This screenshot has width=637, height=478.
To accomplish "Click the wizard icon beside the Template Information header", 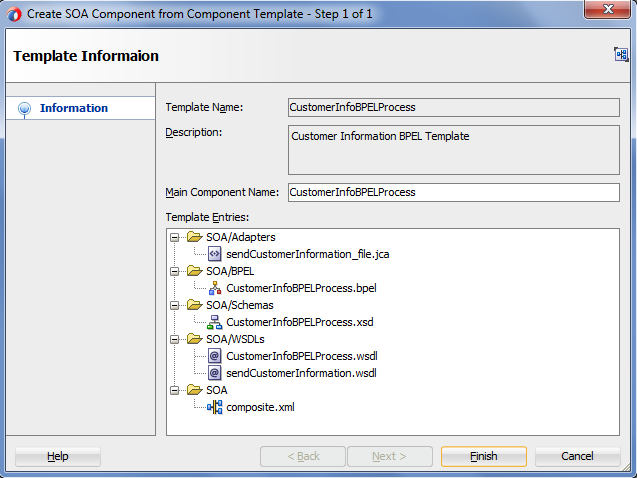I will click(621, 54).
